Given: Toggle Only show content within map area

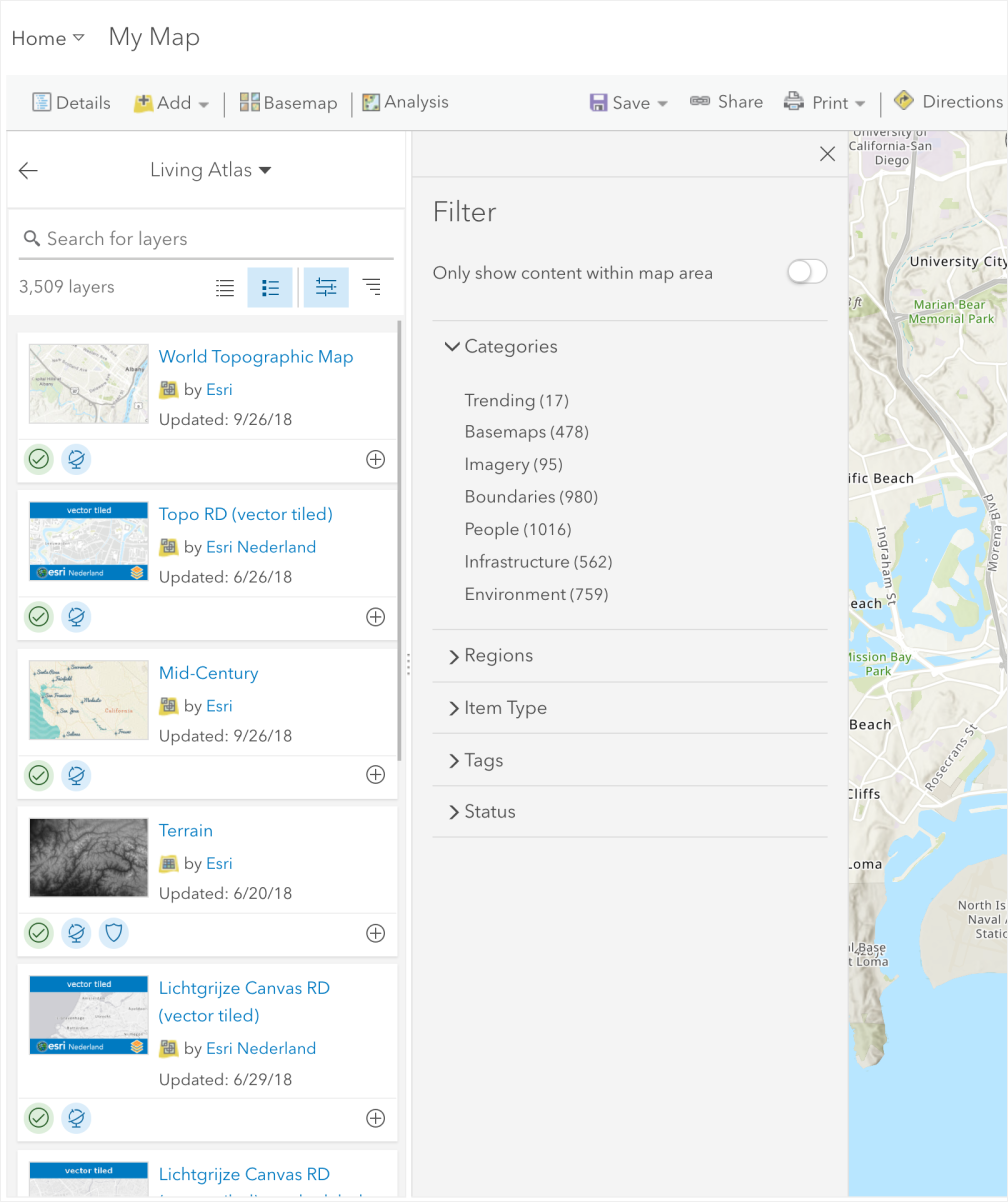Looking at the screenshot, I should coord(806,271).
